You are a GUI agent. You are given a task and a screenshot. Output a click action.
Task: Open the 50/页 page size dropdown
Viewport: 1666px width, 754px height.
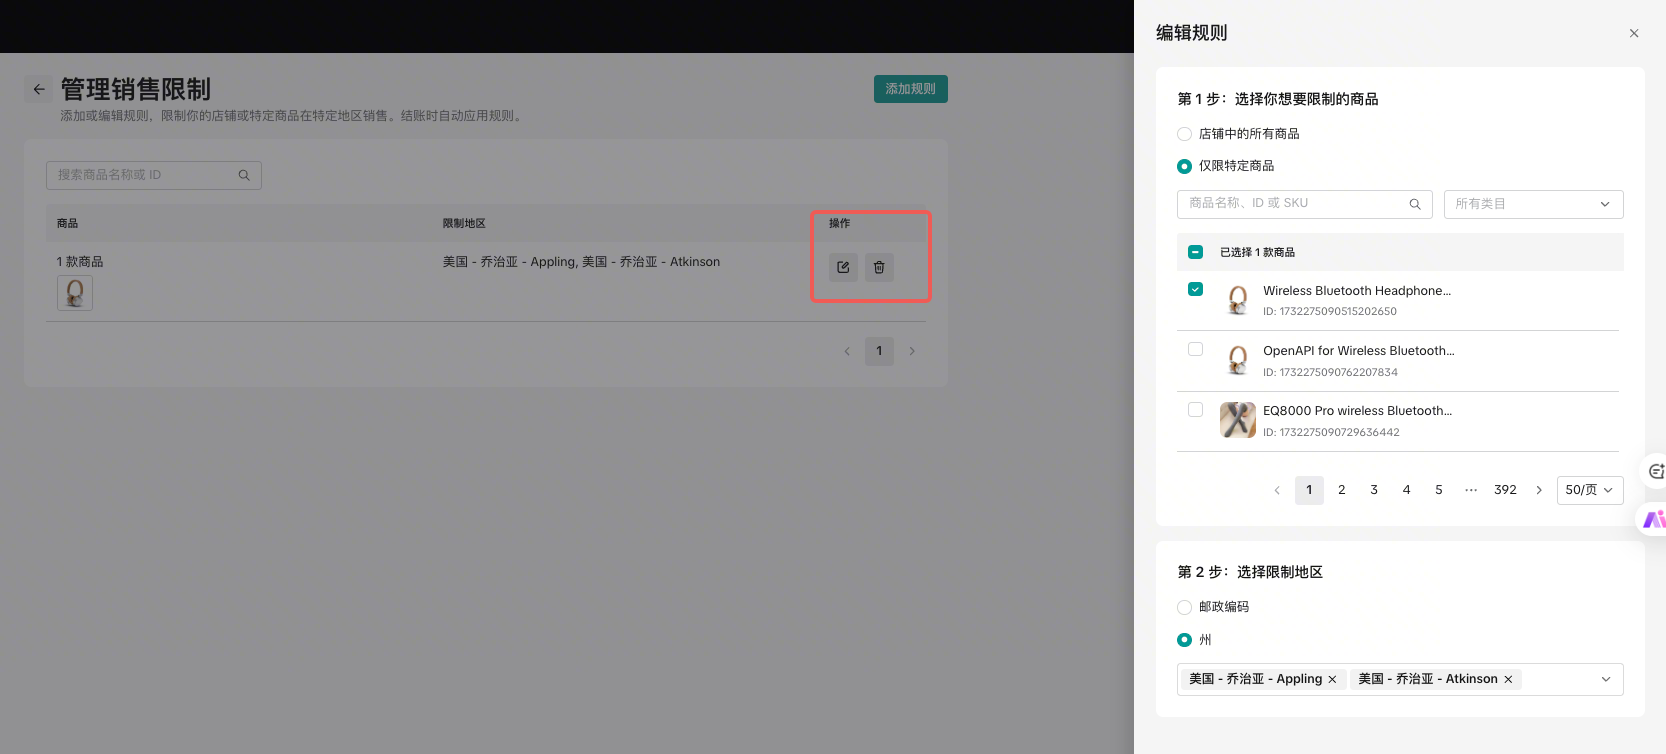(1589, 490)
